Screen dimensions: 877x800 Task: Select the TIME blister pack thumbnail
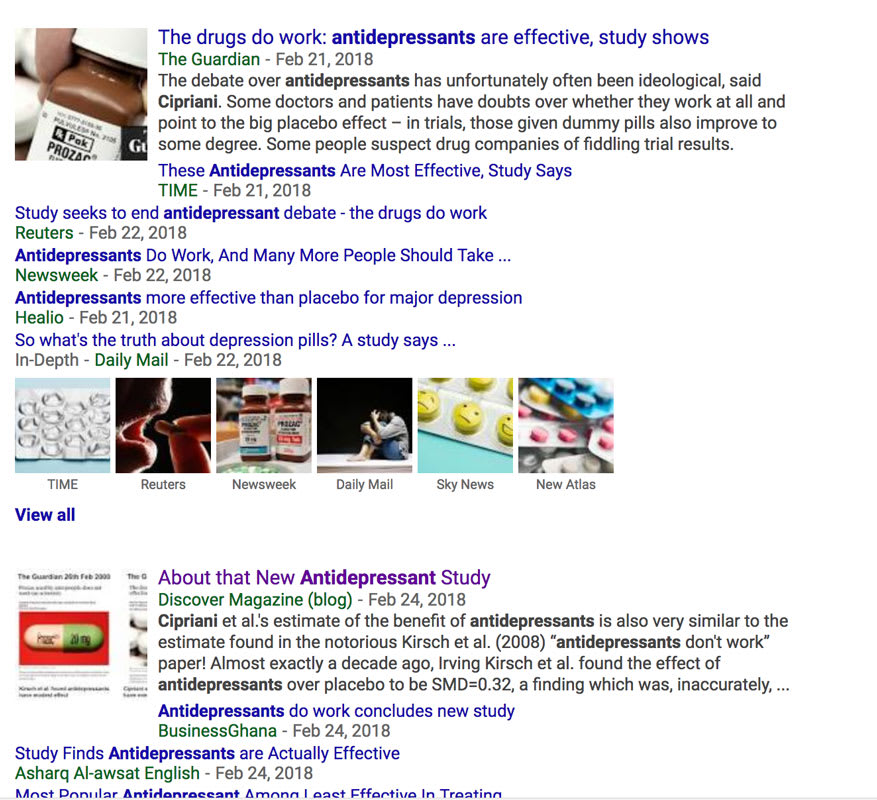[63, 426]
